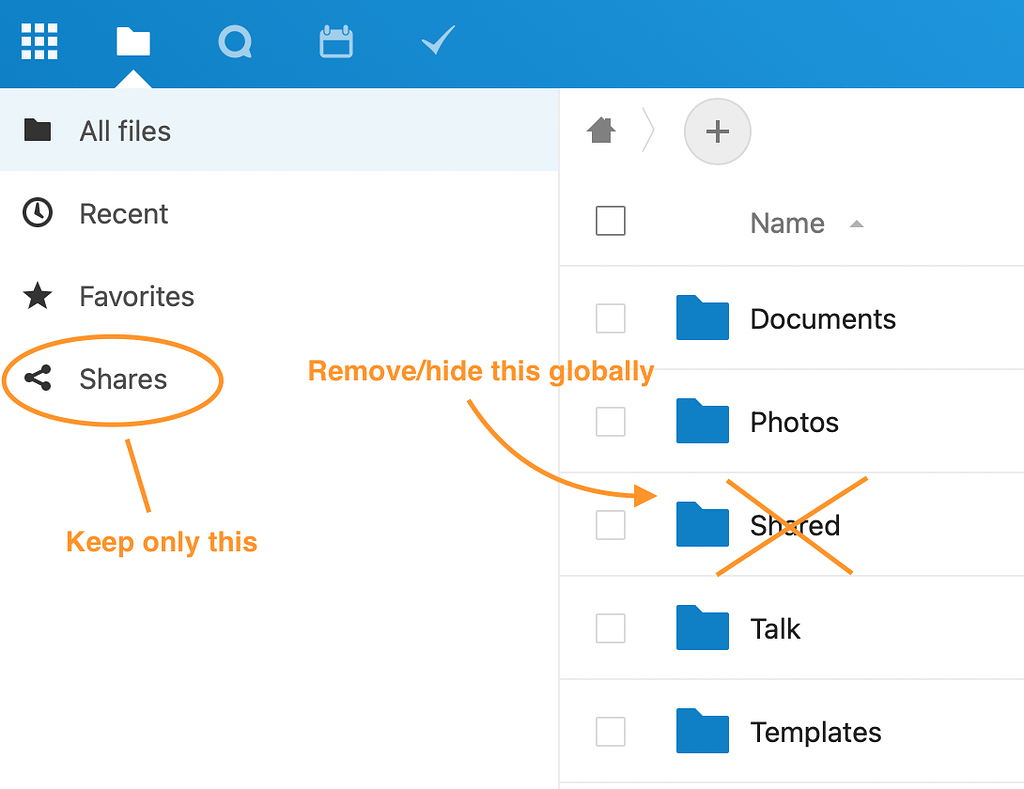1024x789 pixels.
Task: Check the Documents folder checkbox
Action: (610, 318)
